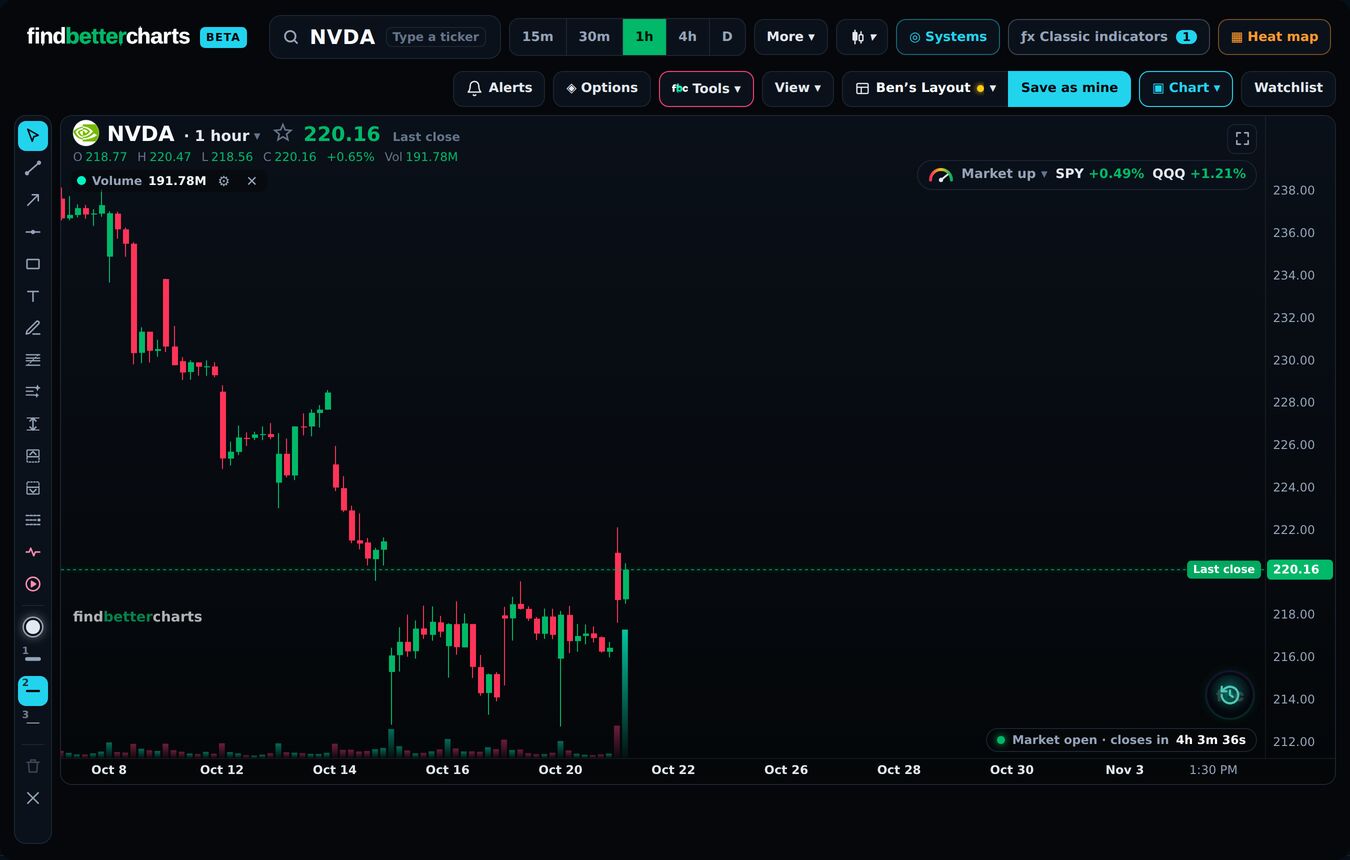Click the search magnifier icon
This screenshot has height=860, width=1350.
point(291,37)
